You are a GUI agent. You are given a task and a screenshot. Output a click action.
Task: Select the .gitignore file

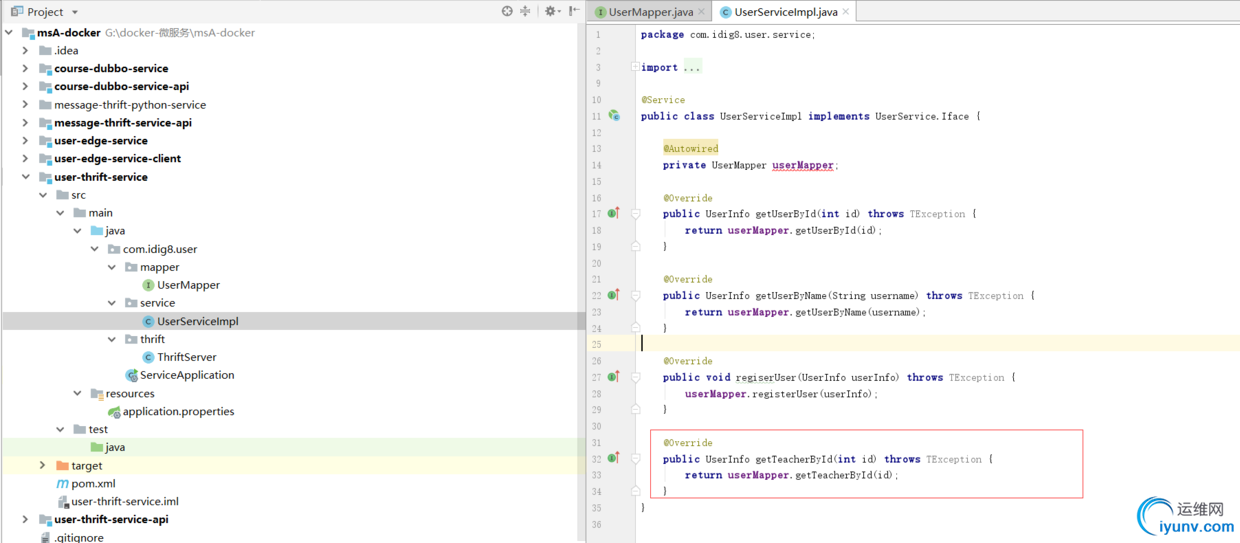[78, 538]
